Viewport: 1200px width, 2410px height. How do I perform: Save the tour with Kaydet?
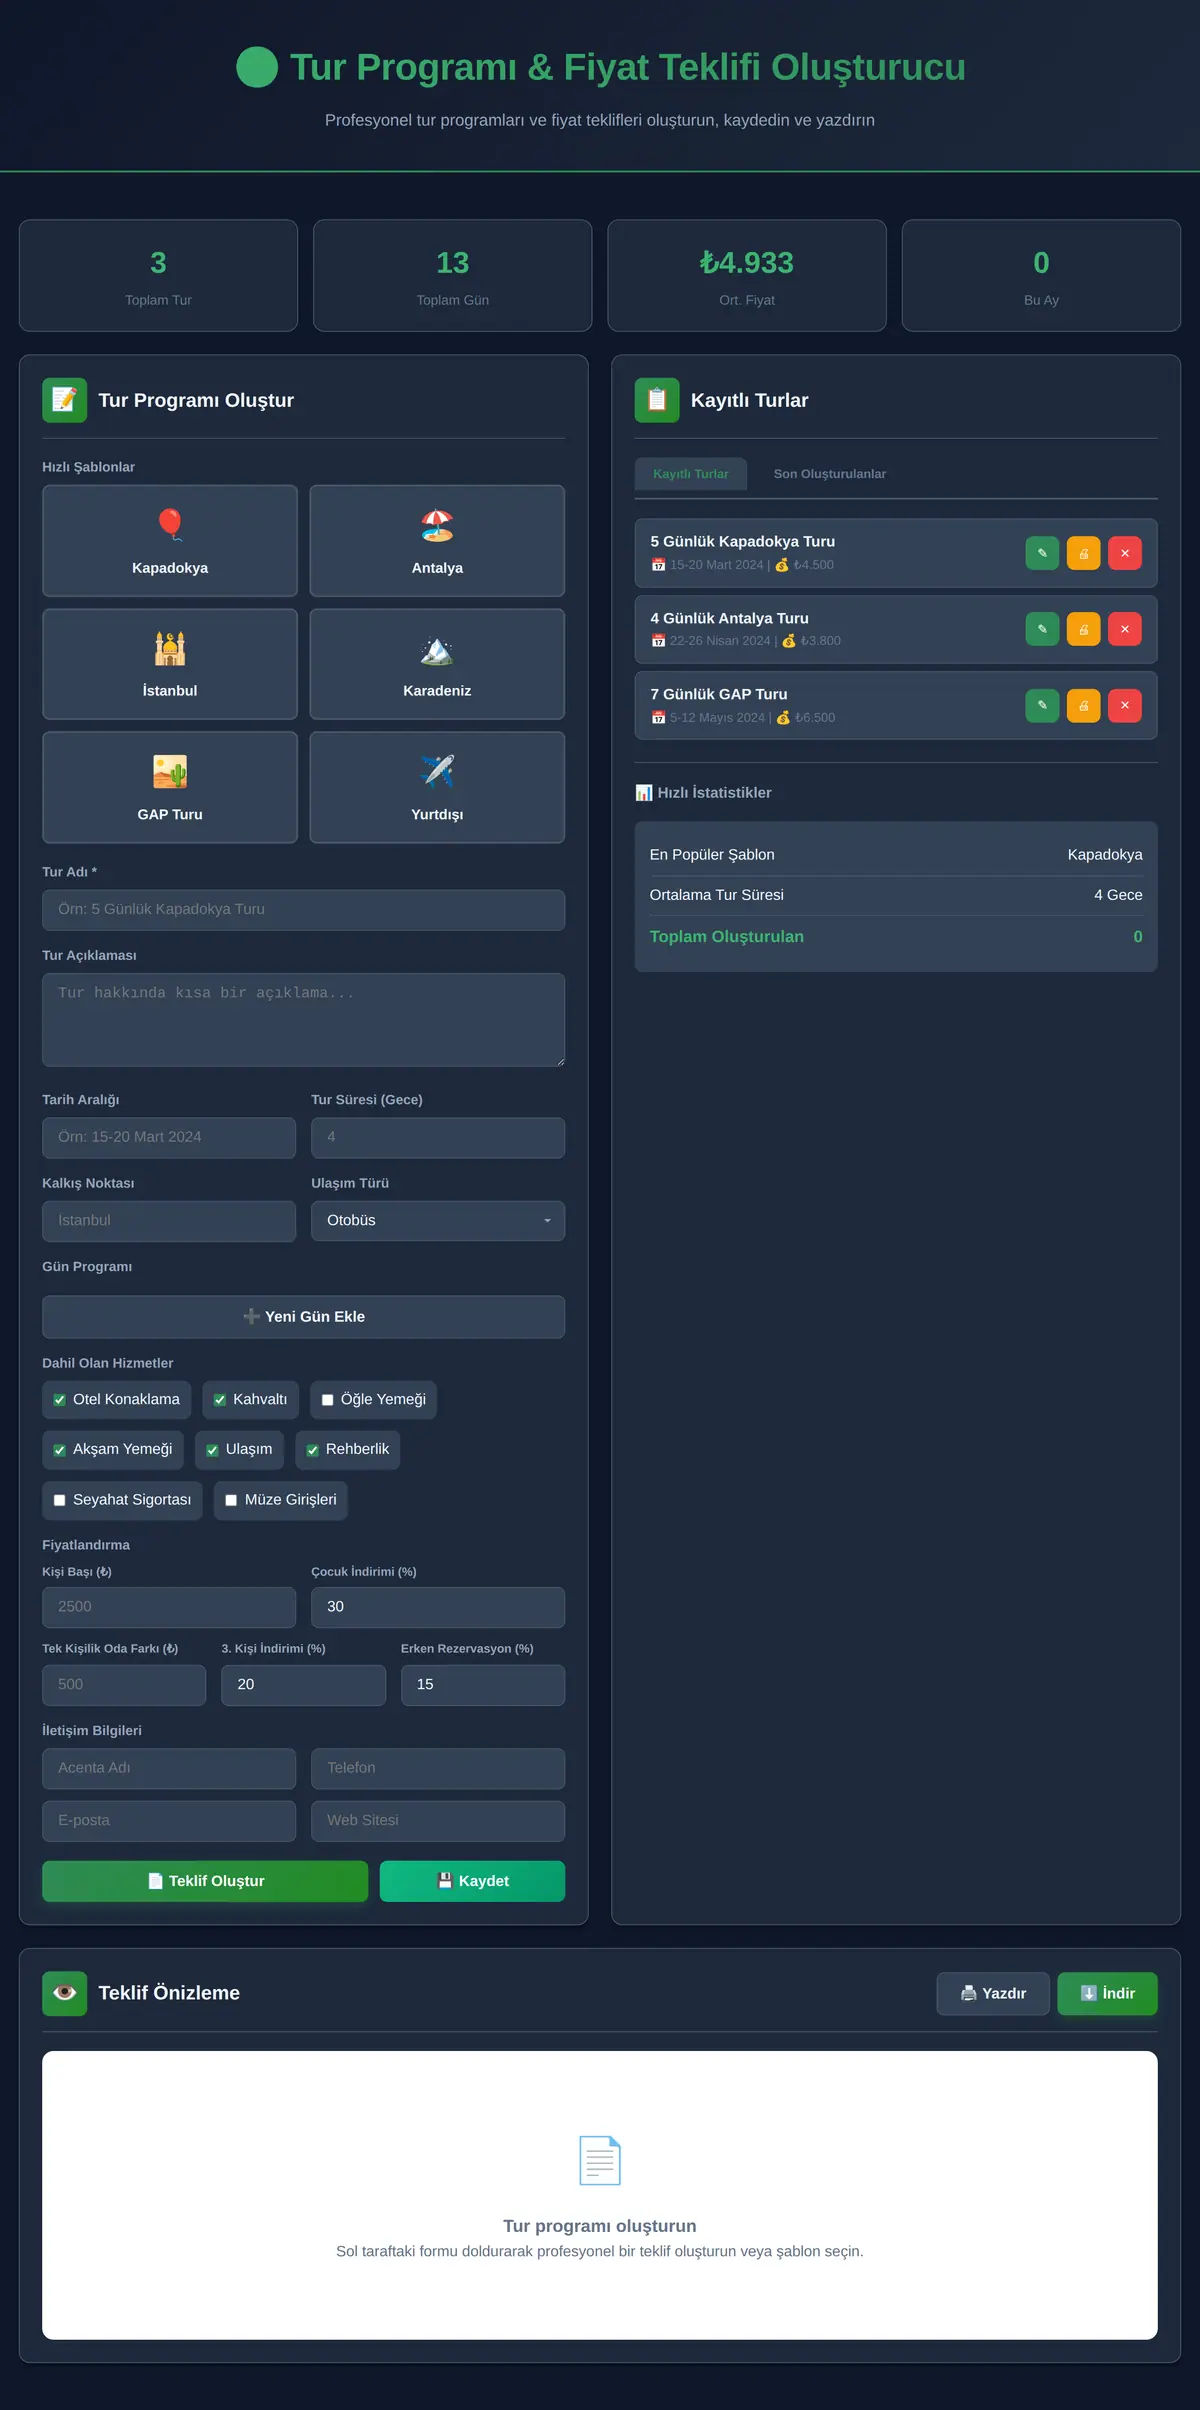[472, 1881]
